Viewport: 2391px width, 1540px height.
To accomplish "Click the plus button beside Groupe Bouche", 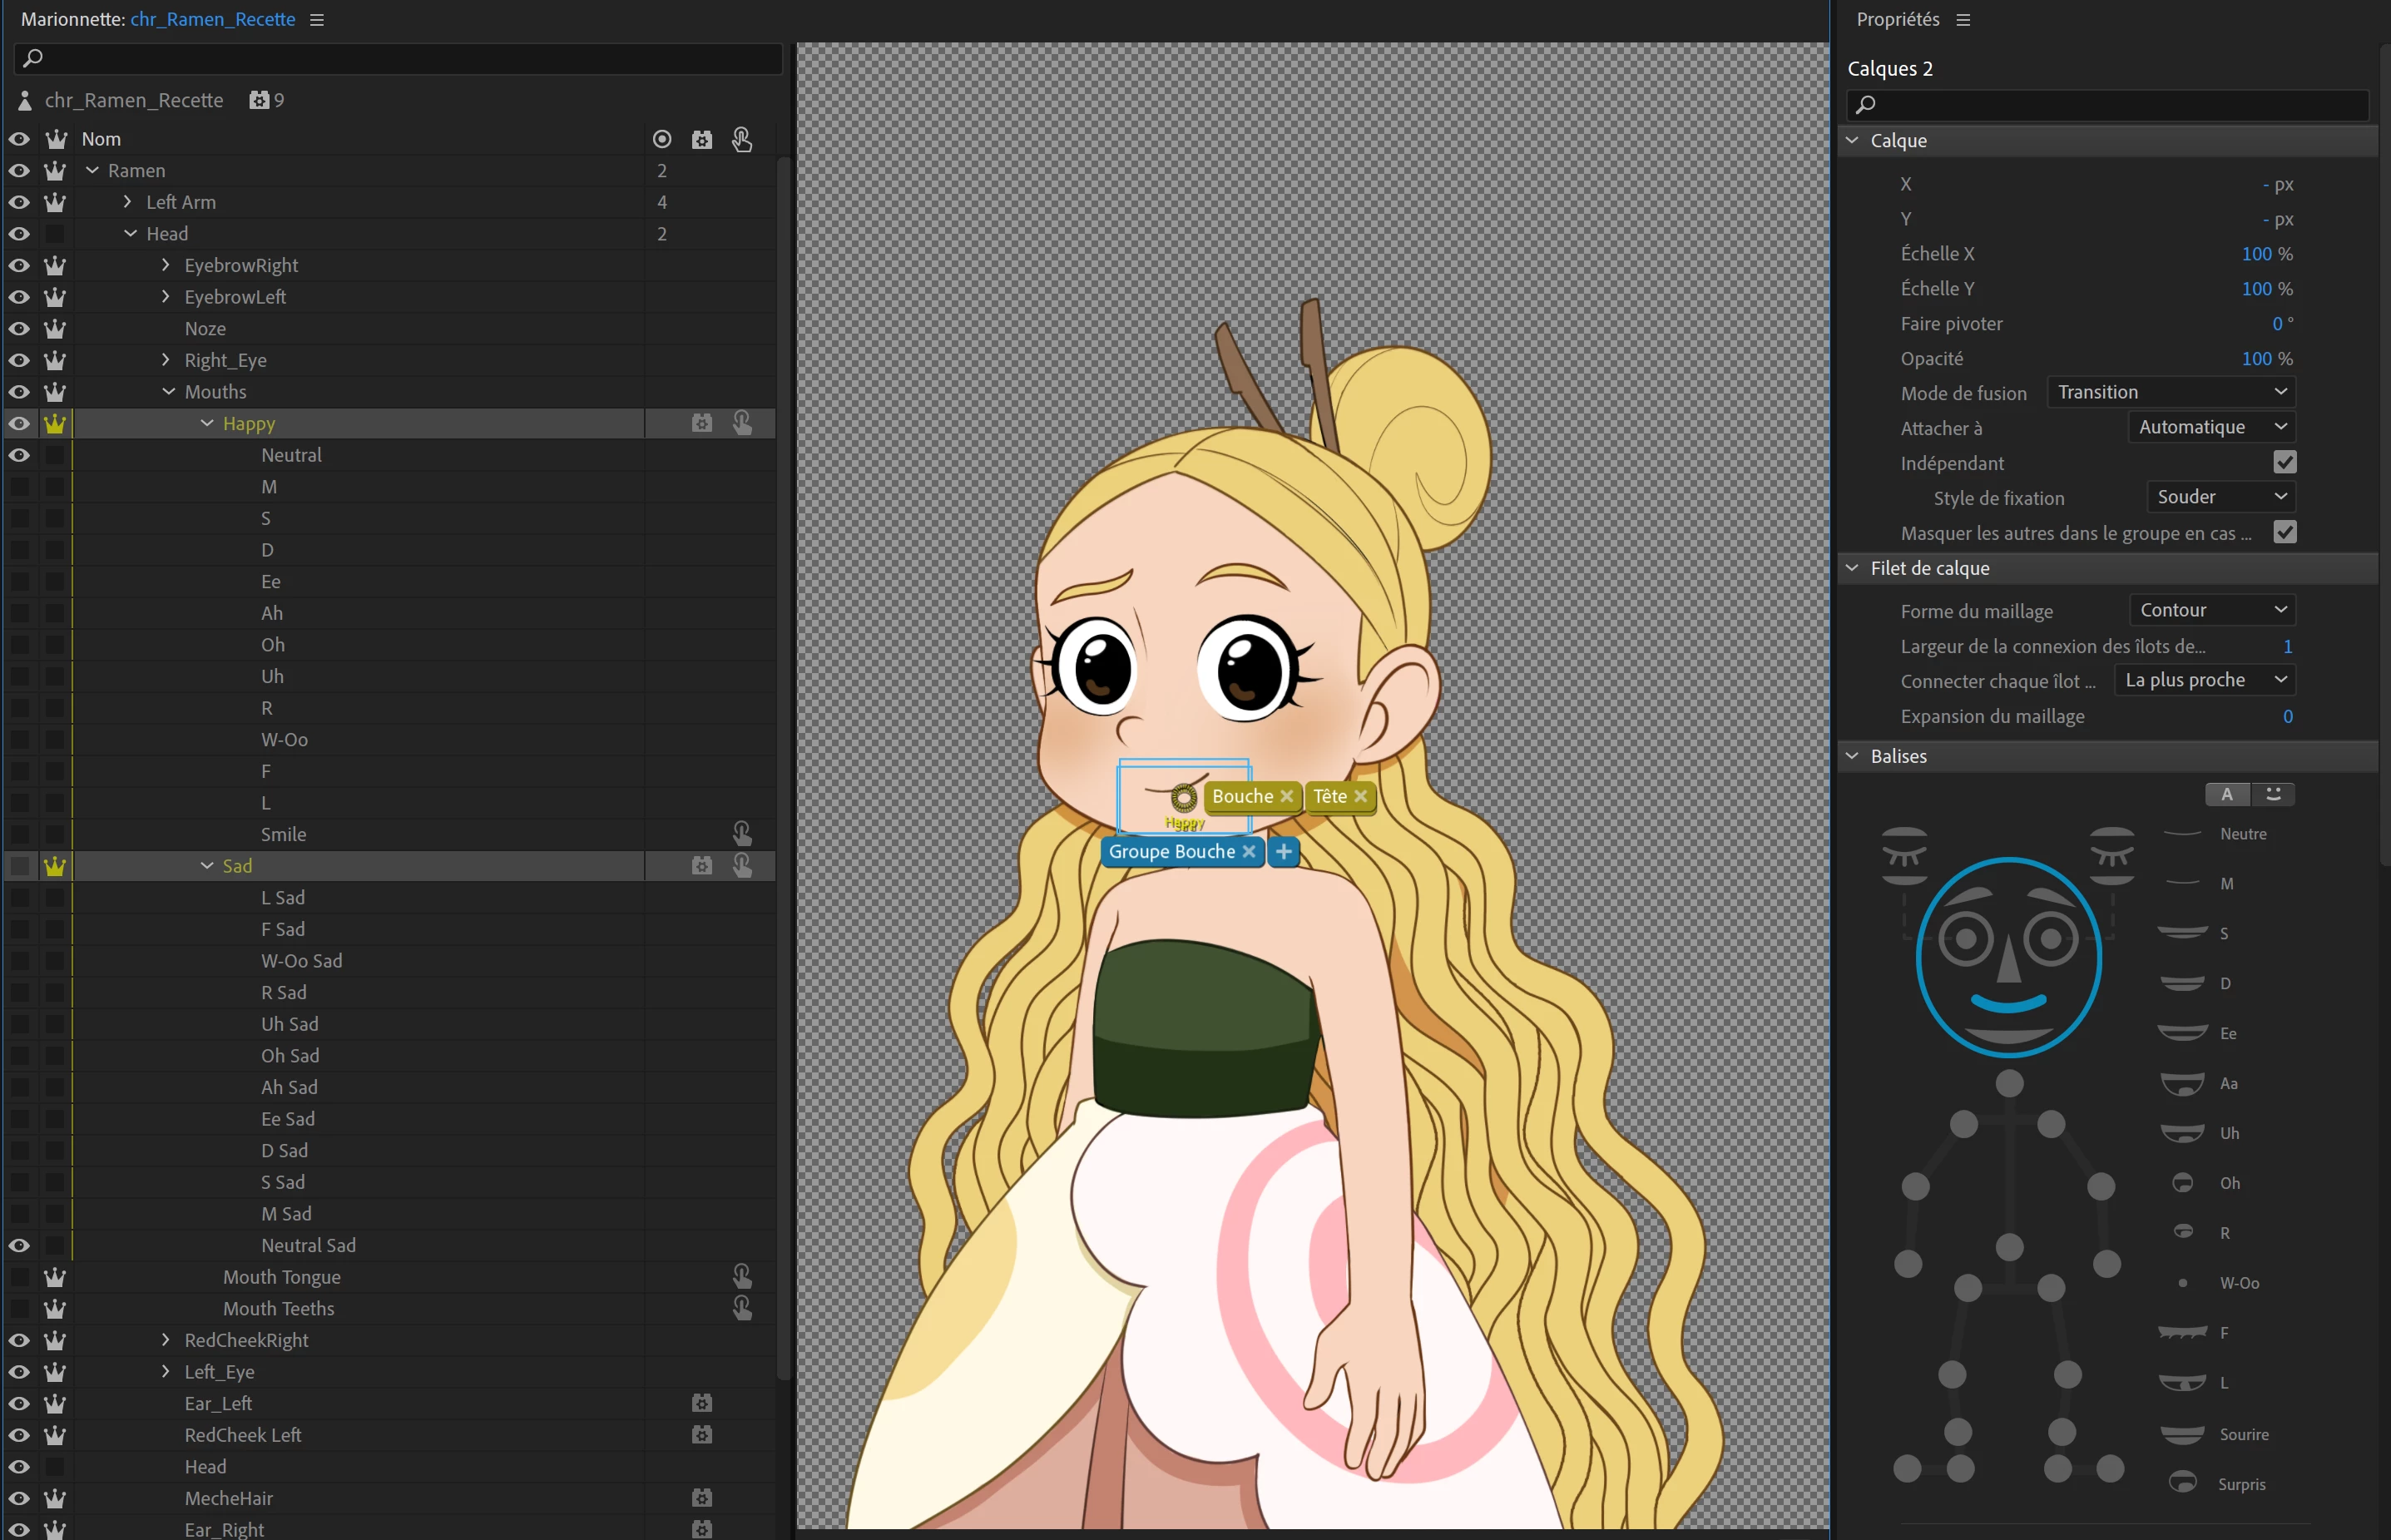I will (x=1284, y=852).
